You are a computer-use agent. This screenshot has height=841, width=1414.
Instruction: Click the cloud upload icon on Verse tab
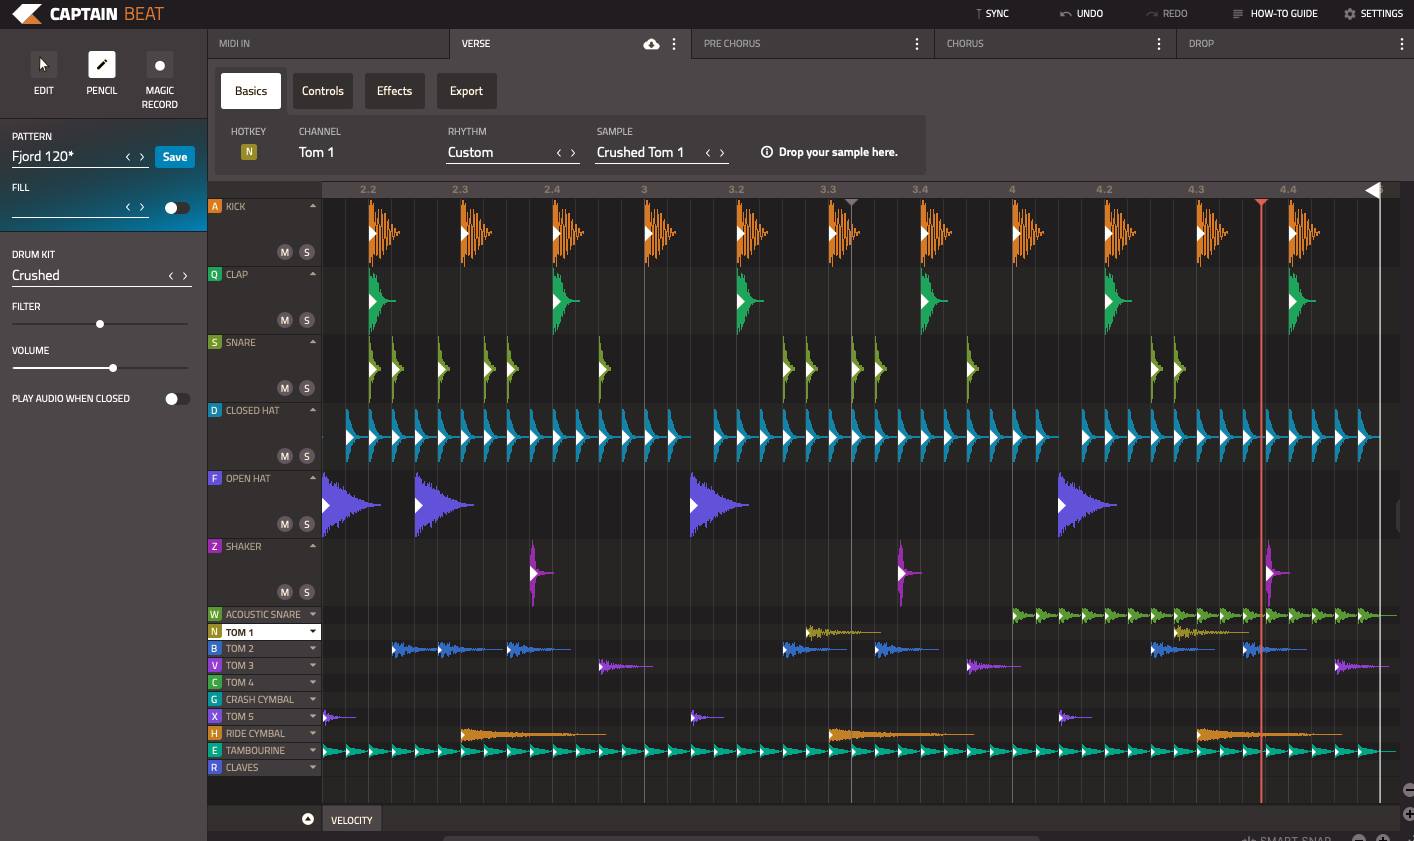(x=651, y=44)
